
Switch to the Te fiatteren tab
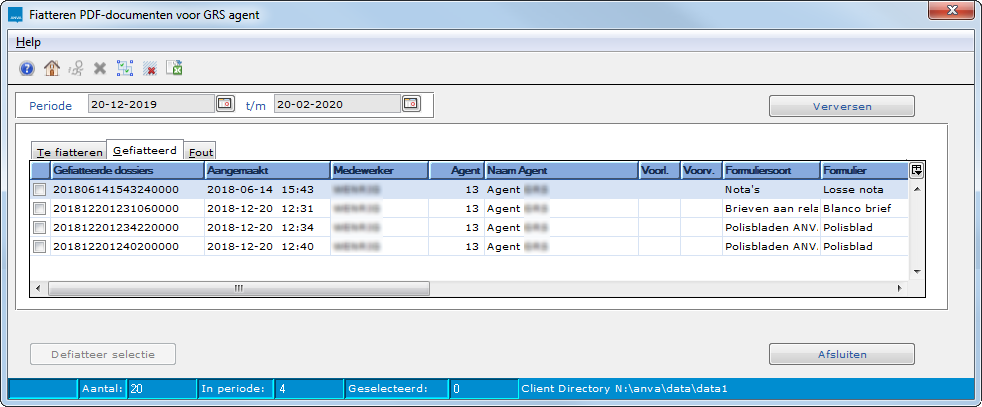(69, 152)
